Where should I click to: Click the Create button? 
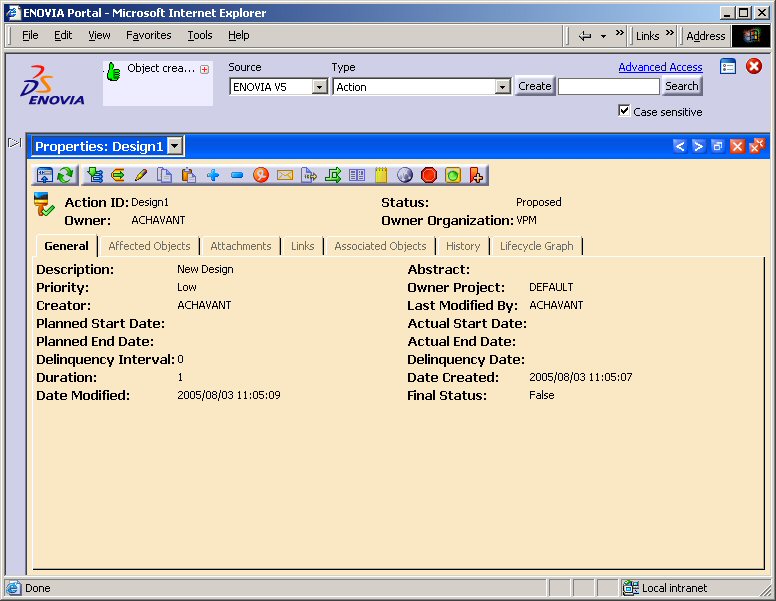pyautogui.click(x=534, y=86)
